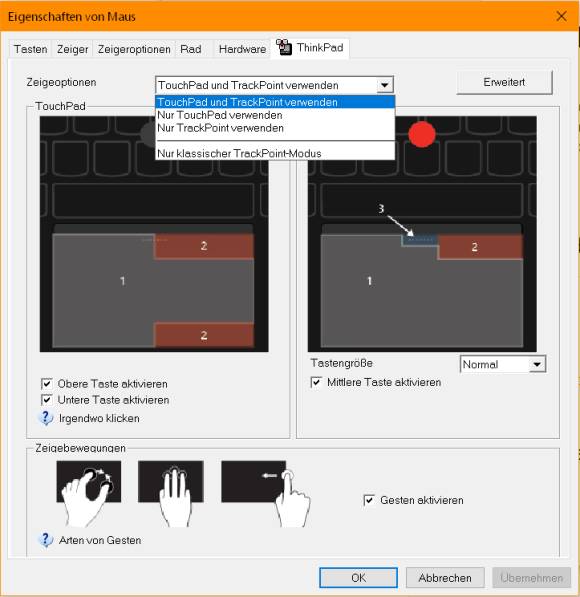Switch to the Zeigeroptionen tab
Screen dimensions: 580x597
(x=134, y=49)
